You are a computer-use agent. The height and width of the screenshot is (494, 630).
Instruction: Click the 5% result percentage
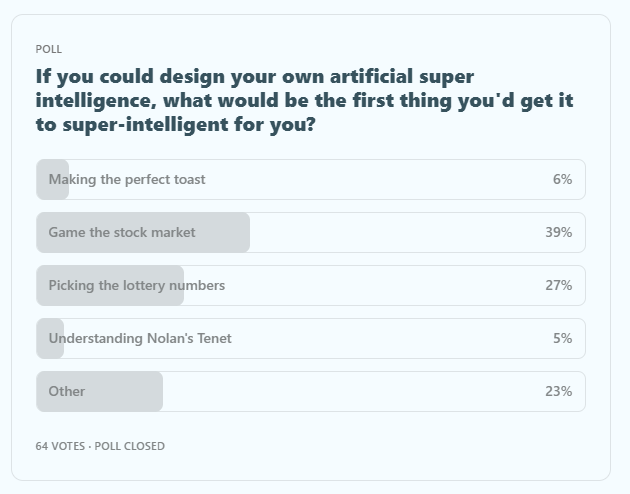[x=562, y=338]
